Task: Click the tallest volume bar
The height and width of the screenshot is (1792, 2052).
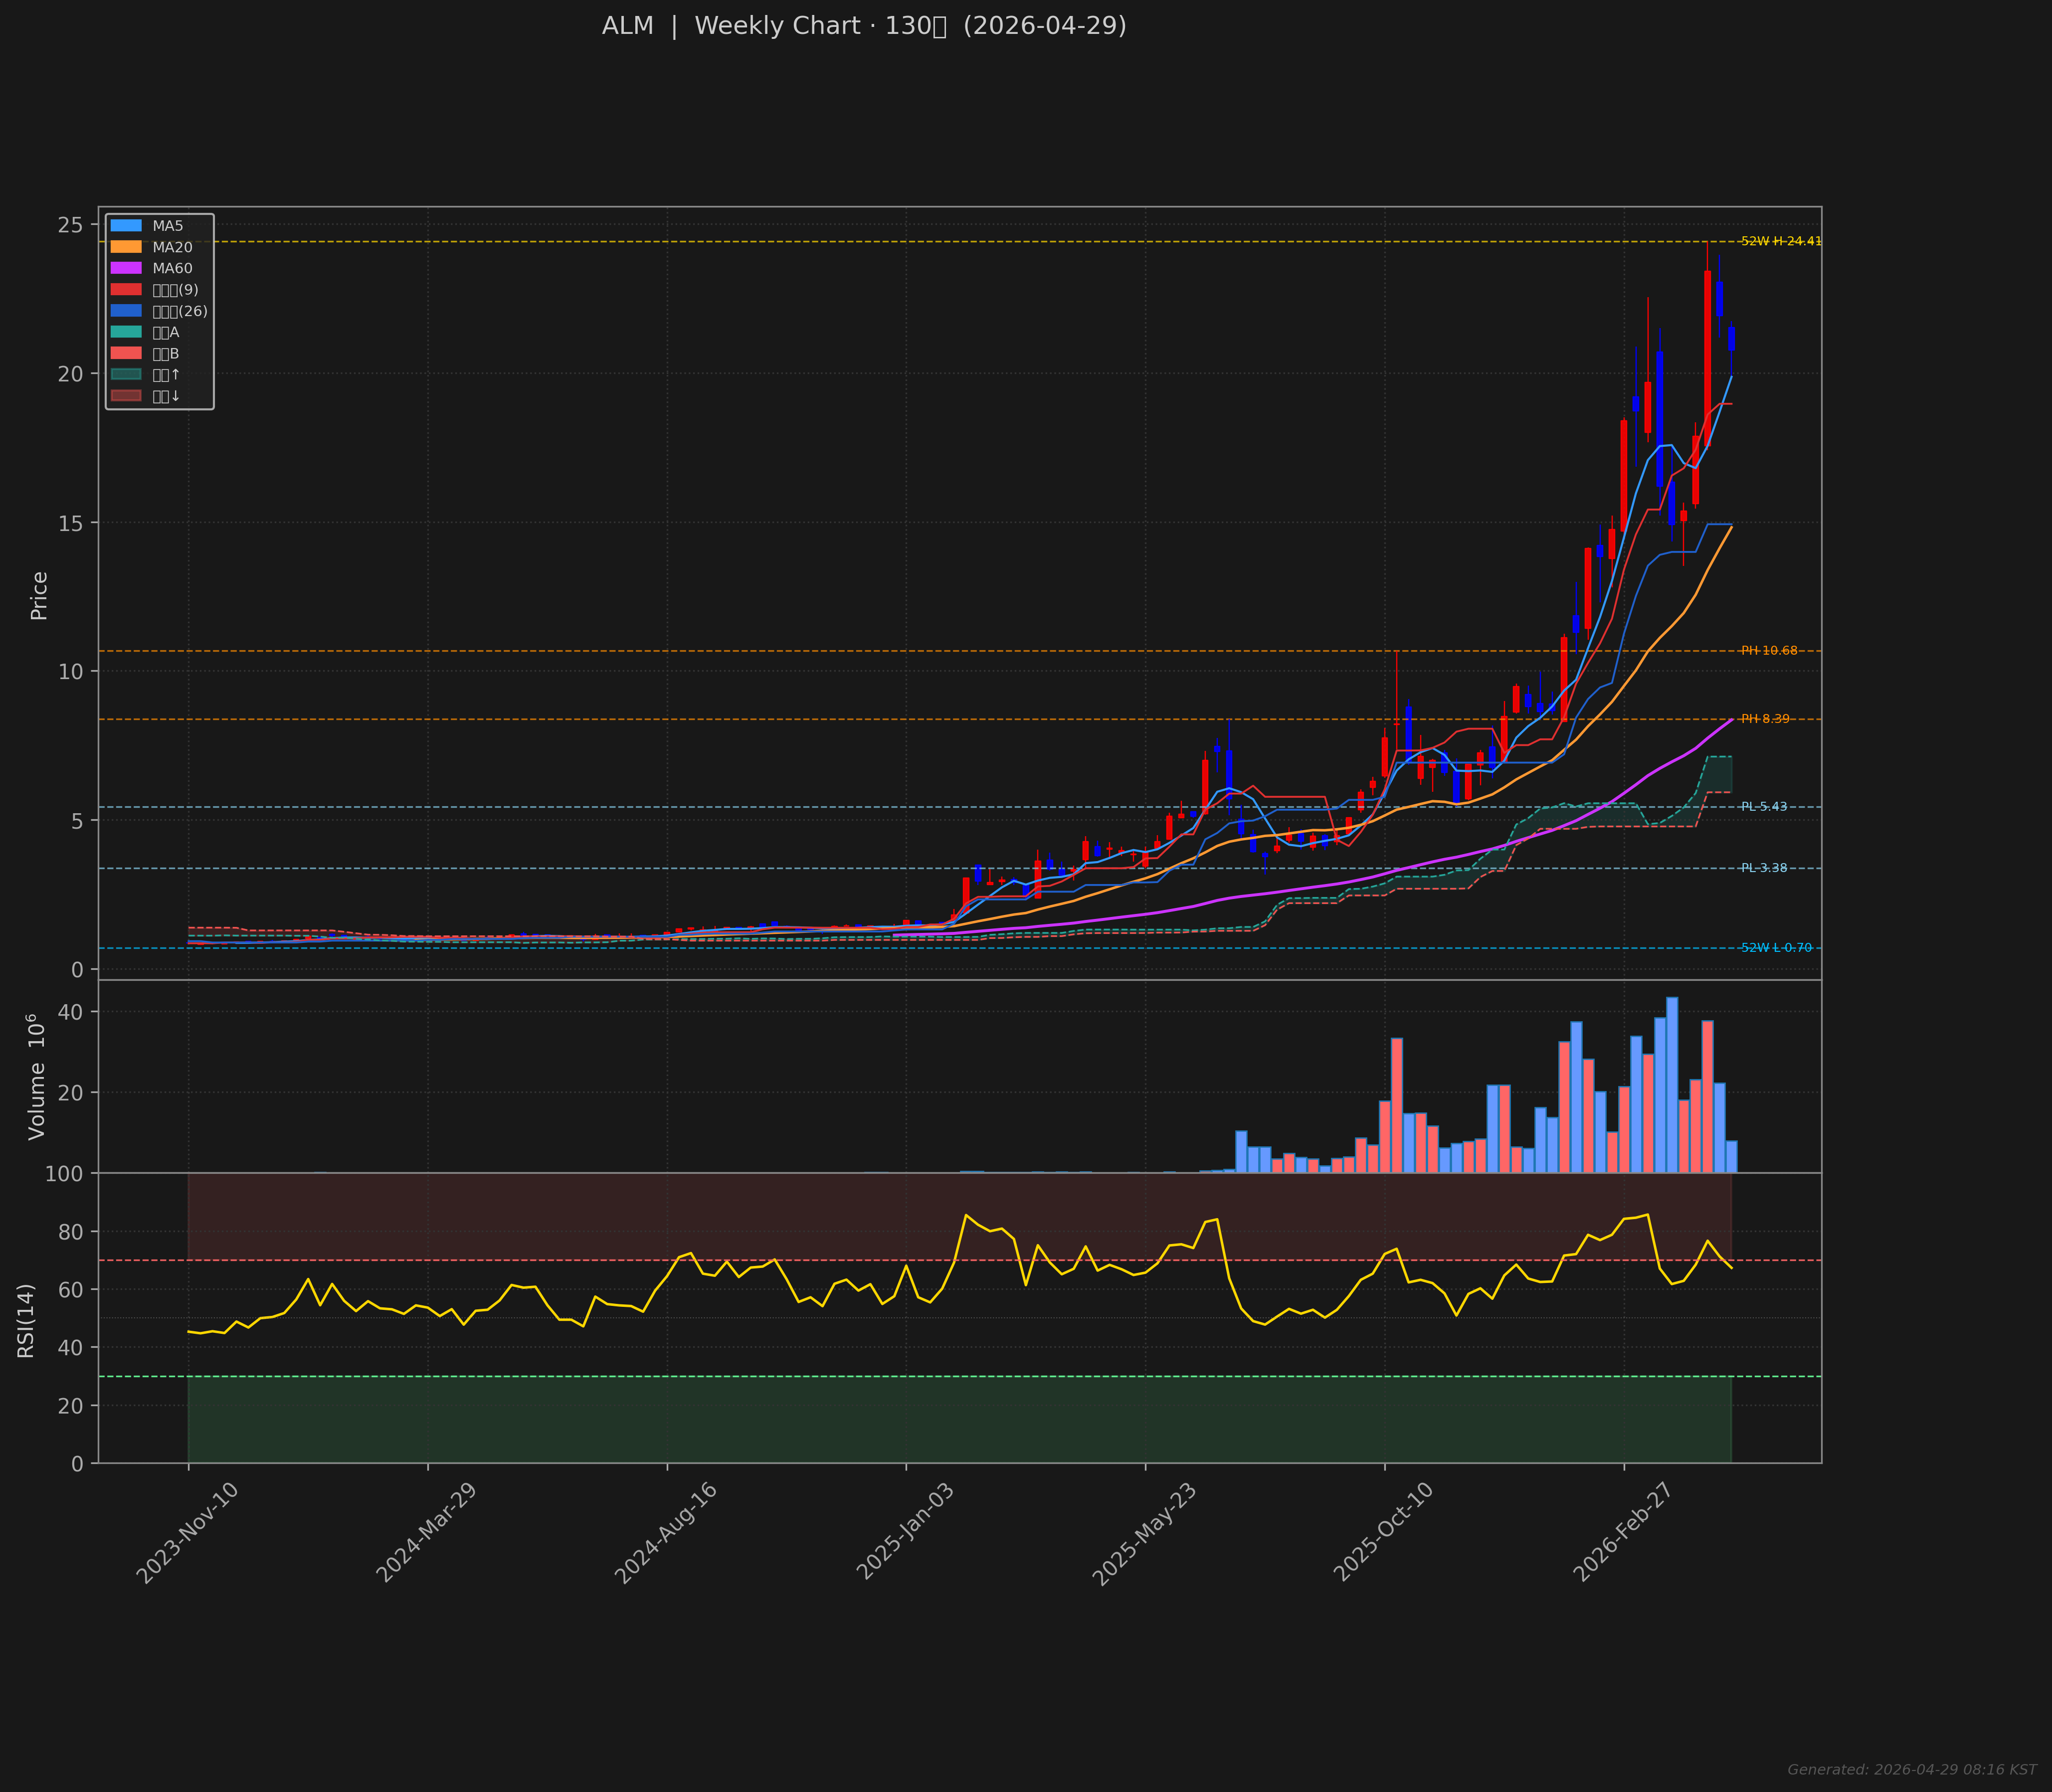Action: coord(1672,1085)
